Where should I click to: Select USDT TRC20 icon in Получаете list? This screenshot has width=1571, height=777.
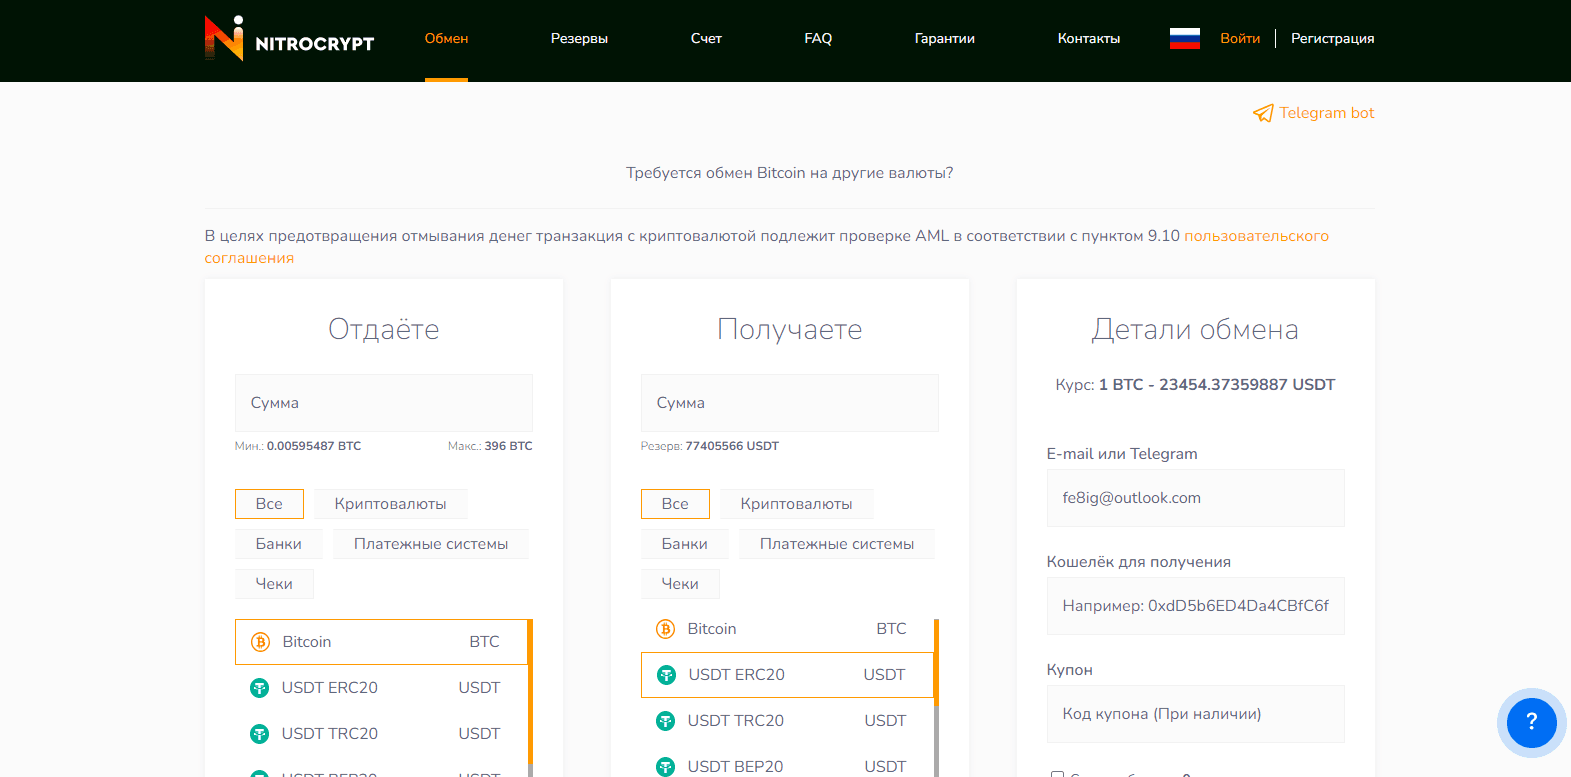[x=665, y=721]
